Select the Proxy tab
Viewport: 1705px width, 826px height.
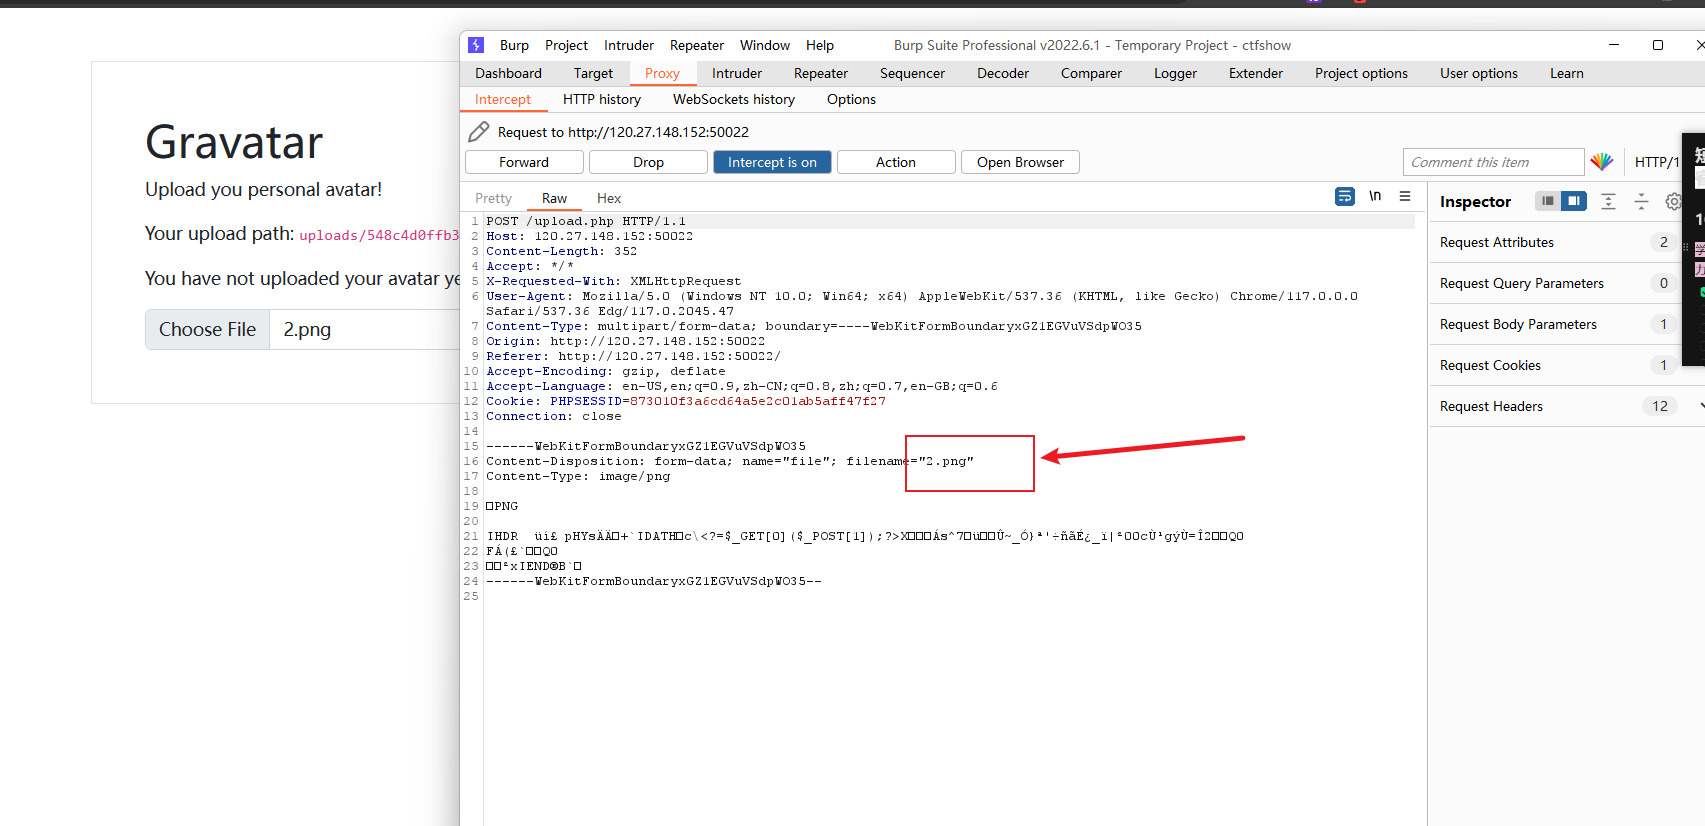click(x=662, y=73)
